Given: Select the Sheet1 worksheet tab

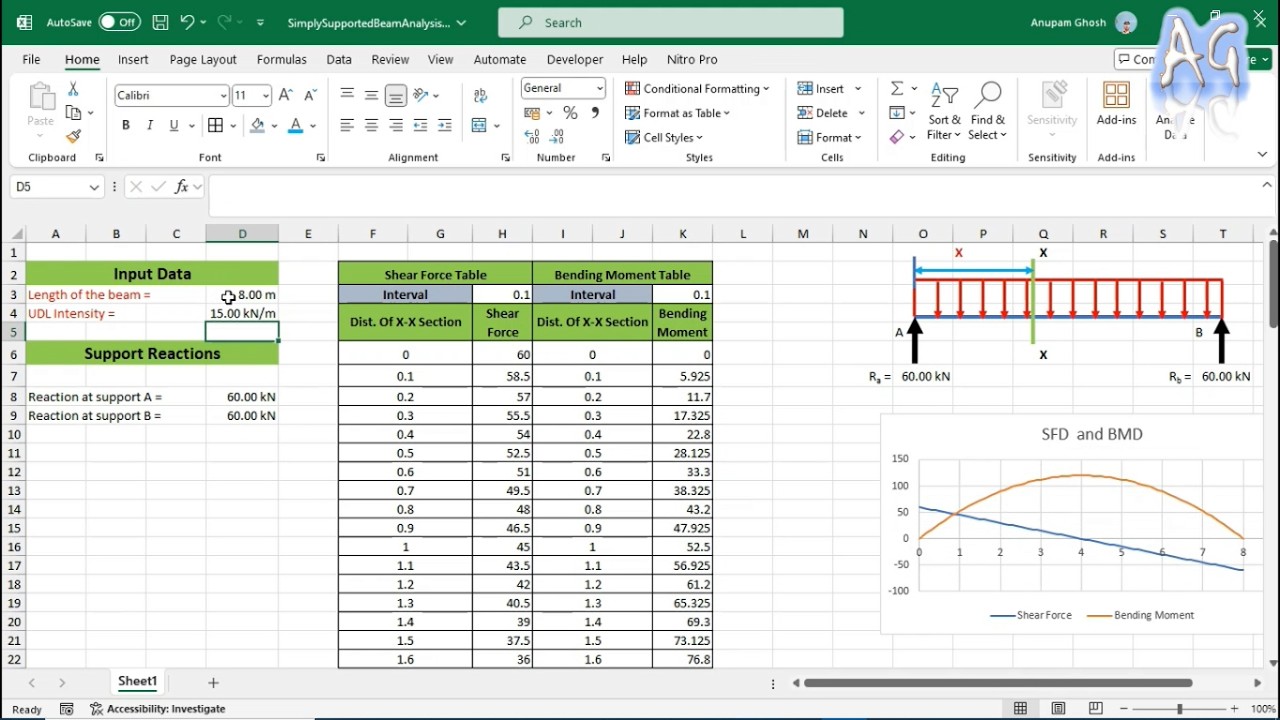Looking at the screenshot, I should (x=138, y=682).
